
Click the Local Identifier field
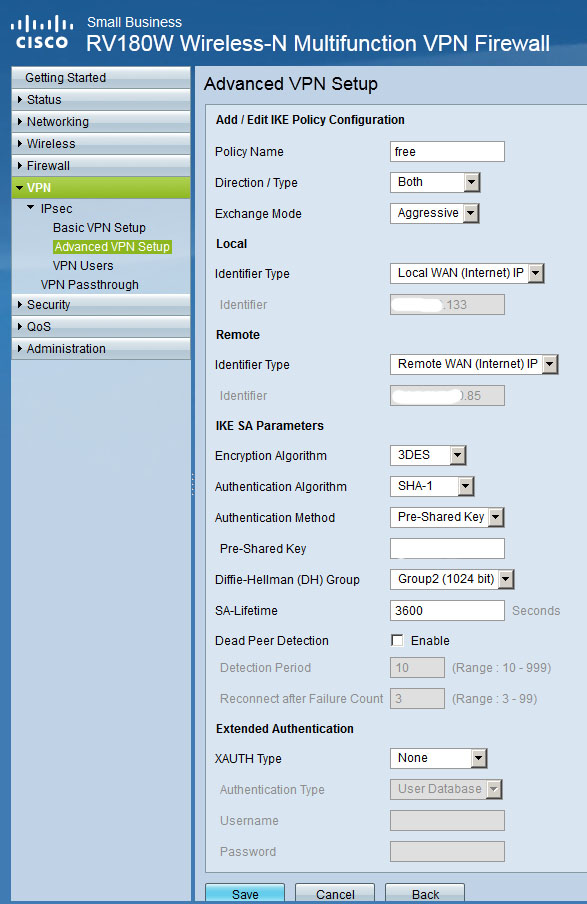pos(447,304)
